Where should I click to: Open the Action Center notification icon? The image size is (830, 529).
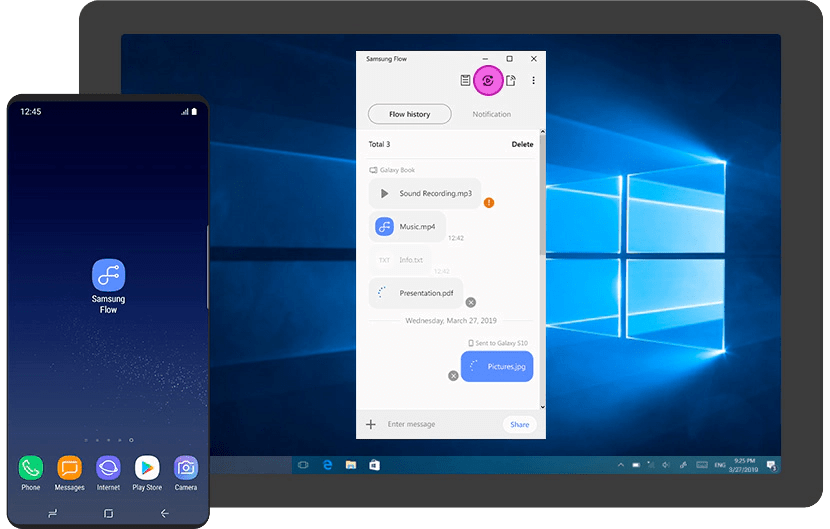771,465
